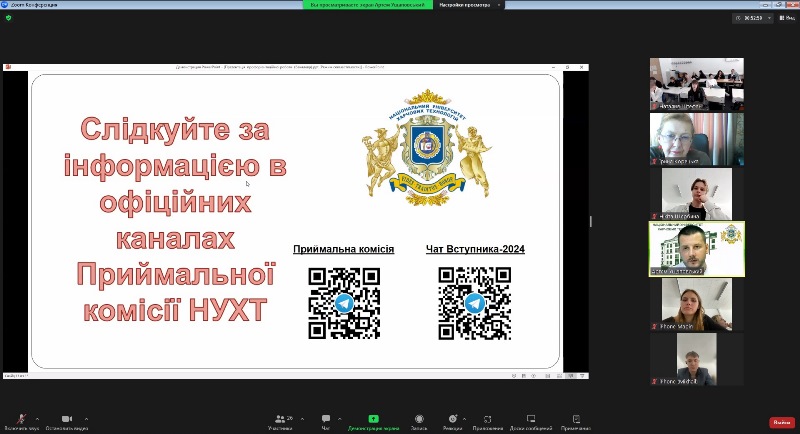Image resolution: width=800 pixels, height=434 pixels.
Task: Expand the arrow next to Participants
Action: click(302, 419)
